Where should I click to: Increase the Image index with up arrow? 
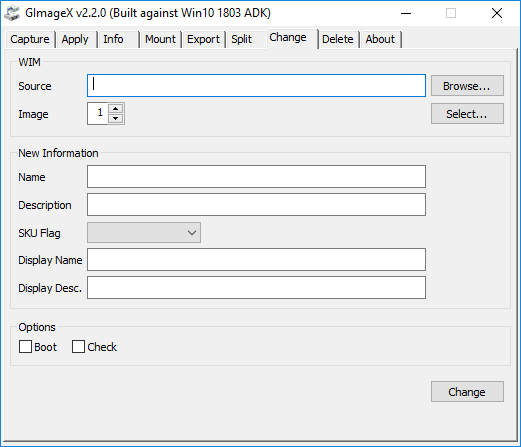coord(116,109)
